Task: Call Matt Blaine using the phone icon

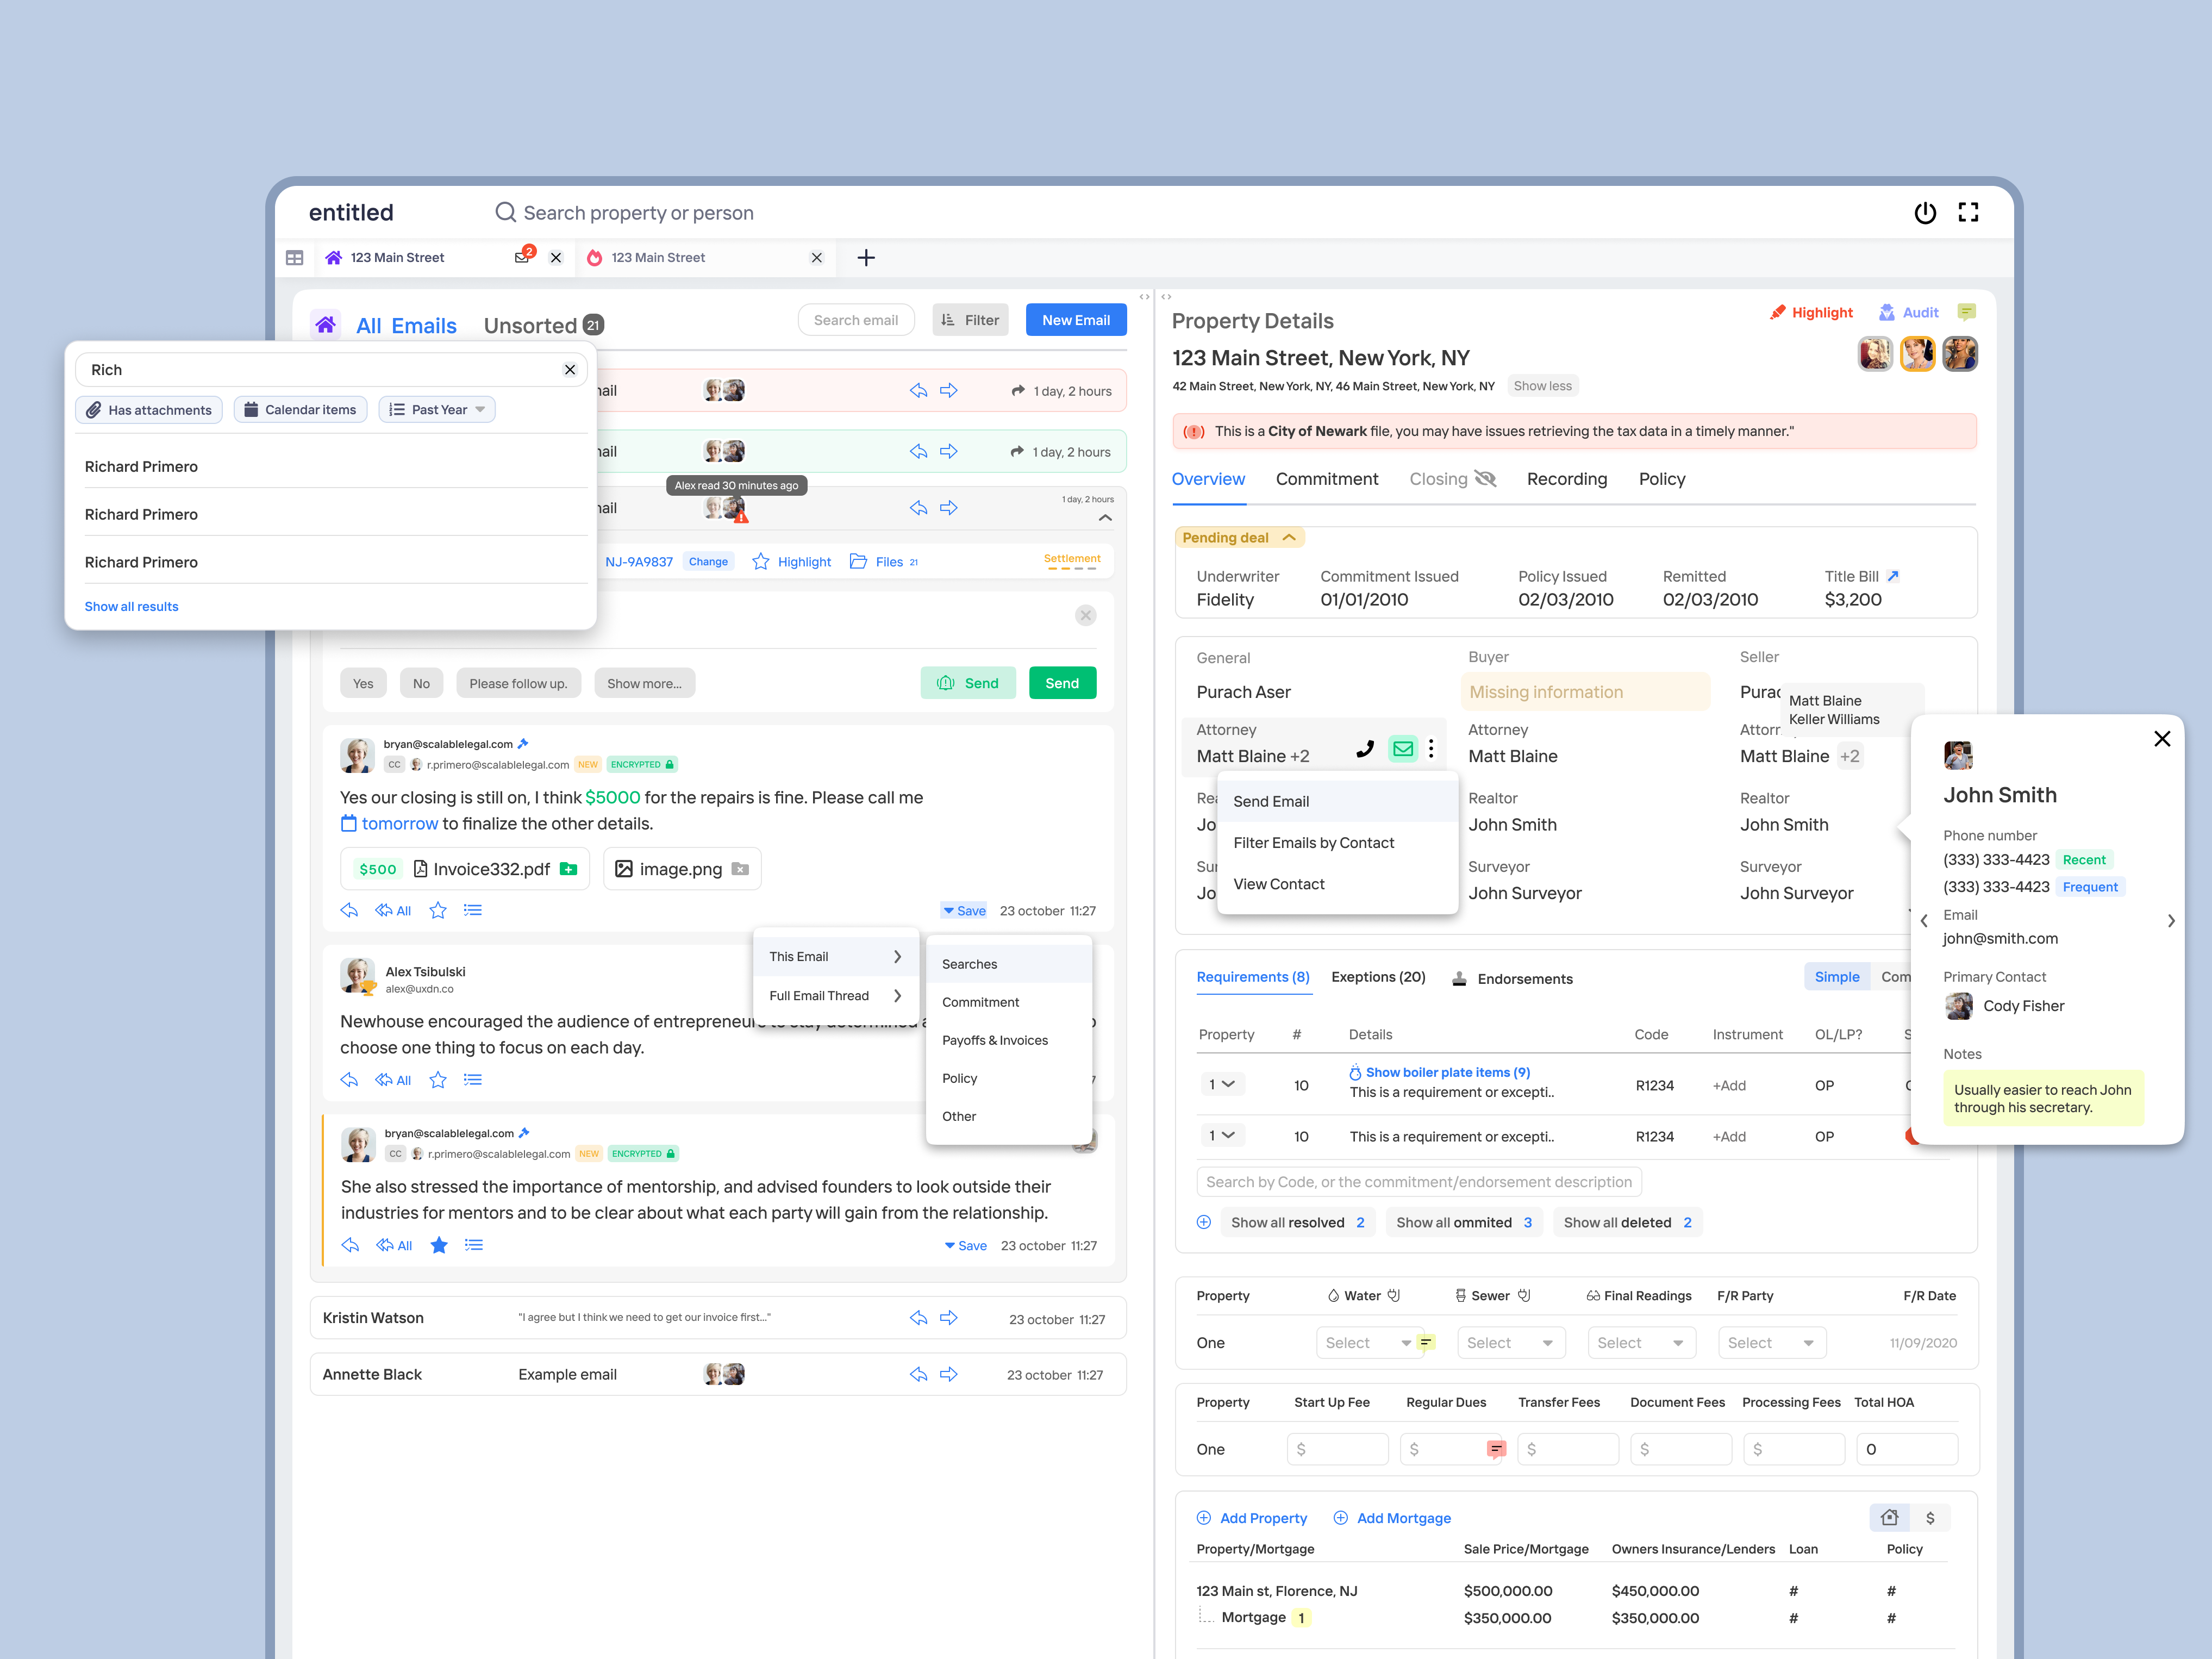Action: (1365, 748)
